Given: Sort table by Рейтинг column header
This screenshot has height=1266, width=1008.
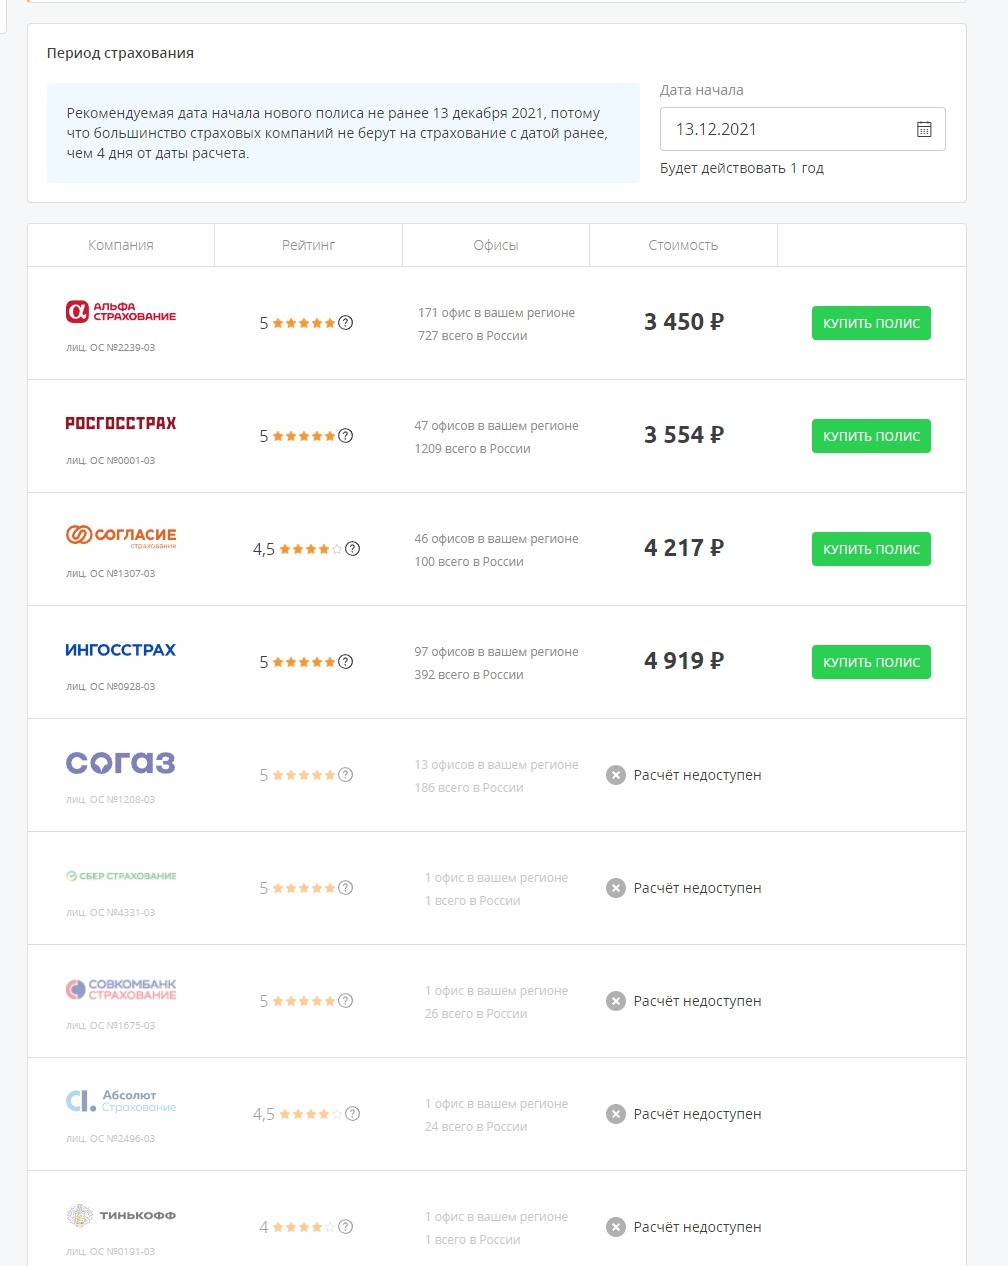Looking at the screenshot, I should pos(308,245).
